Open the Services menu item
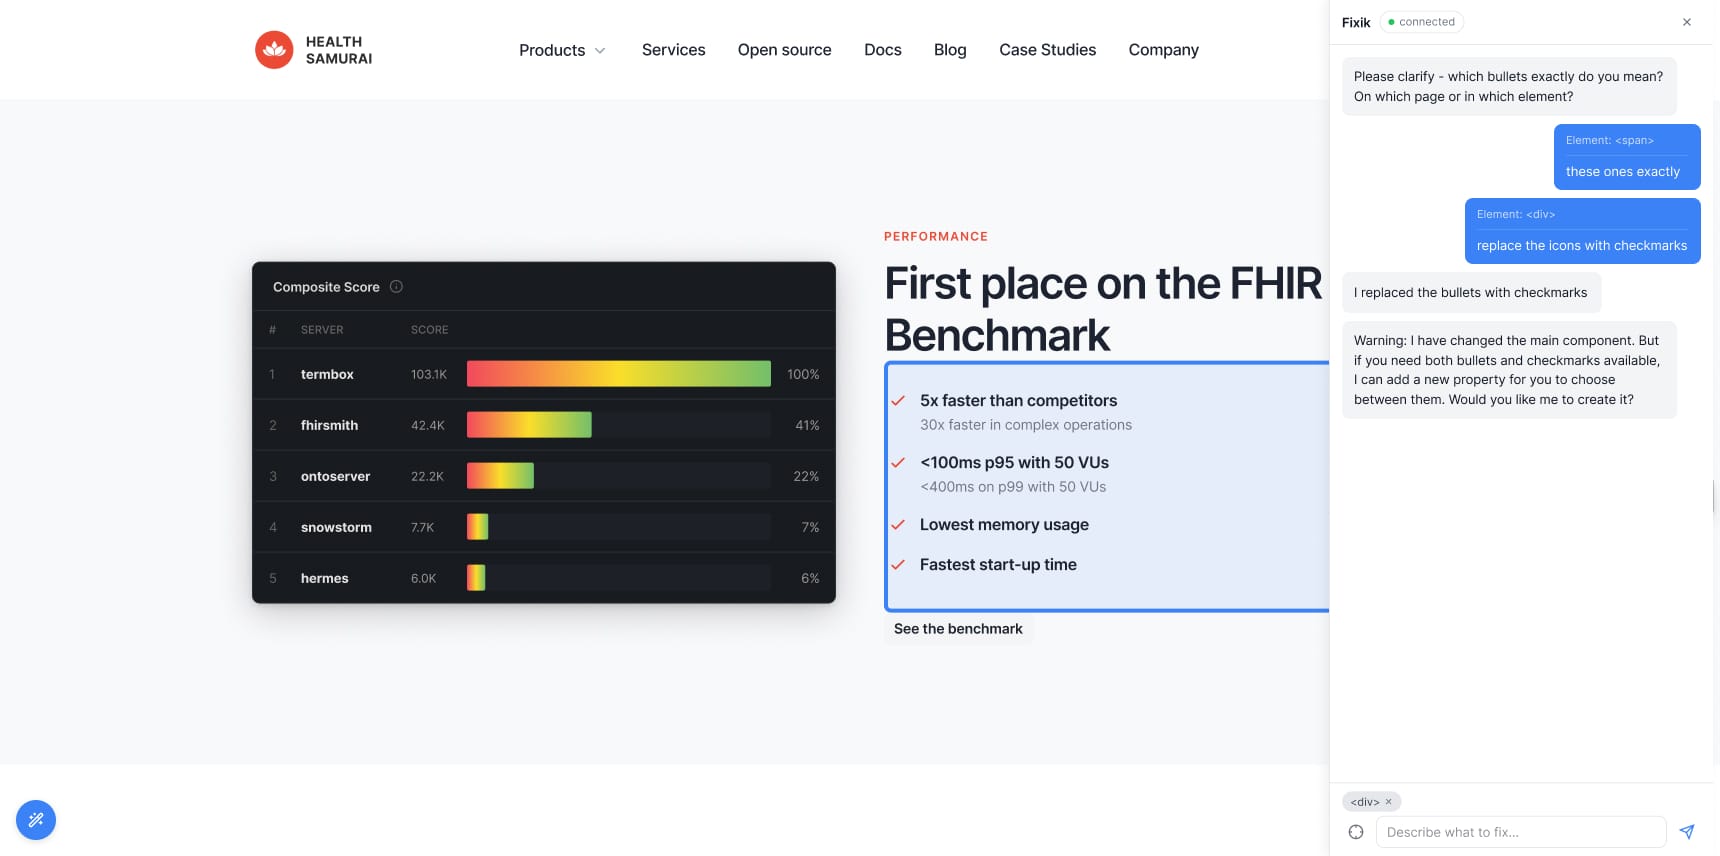The height and width of the screenshot is (856, 1720). 673,50
